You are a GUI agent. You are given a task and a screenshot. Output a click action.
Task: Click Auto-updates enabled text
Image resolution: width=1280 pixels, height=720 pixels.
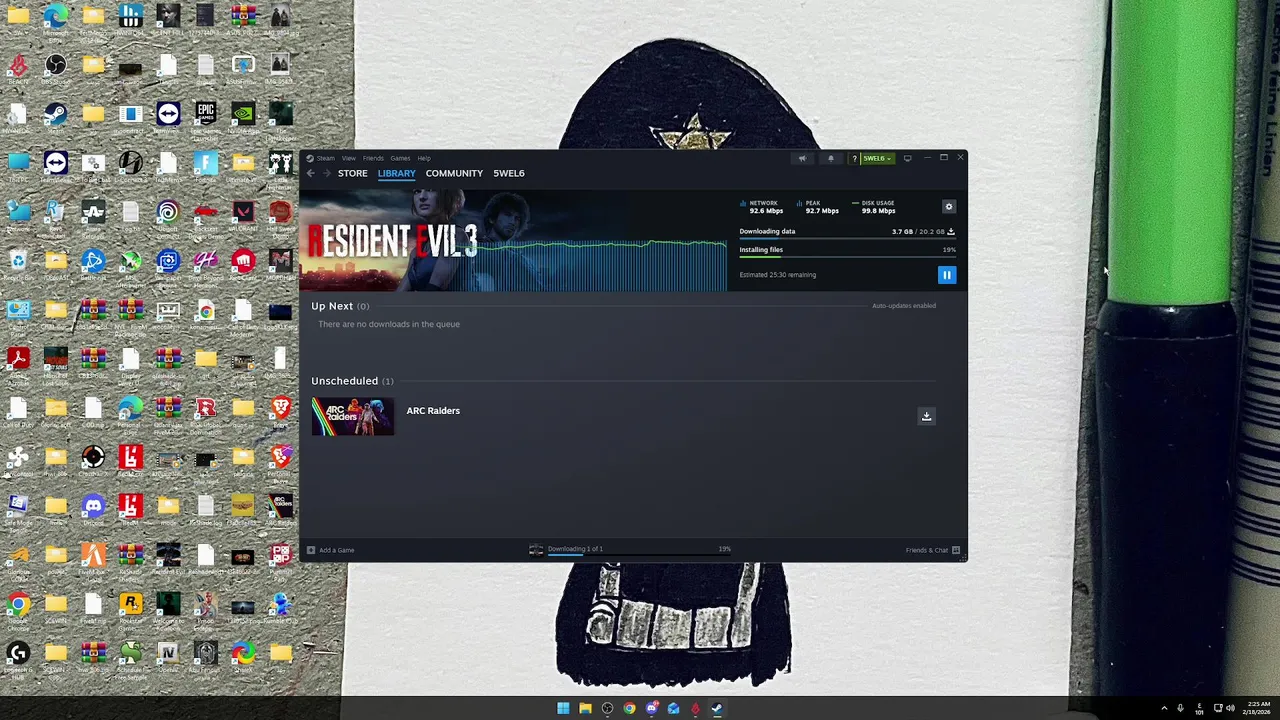point(904,306)
